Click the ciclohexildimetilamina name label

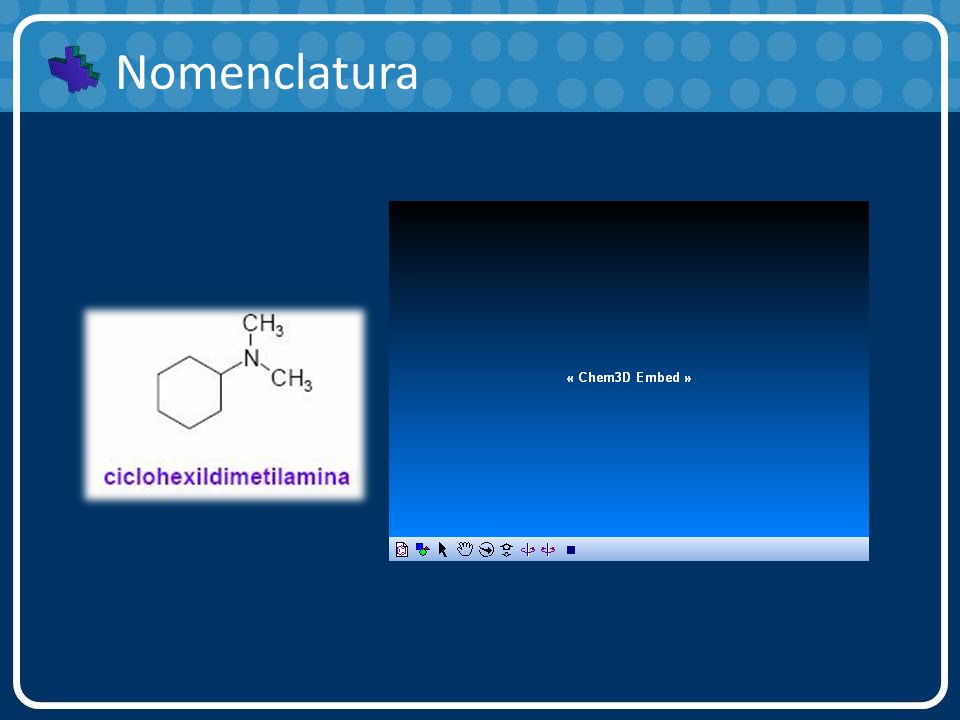coord(227,476)
